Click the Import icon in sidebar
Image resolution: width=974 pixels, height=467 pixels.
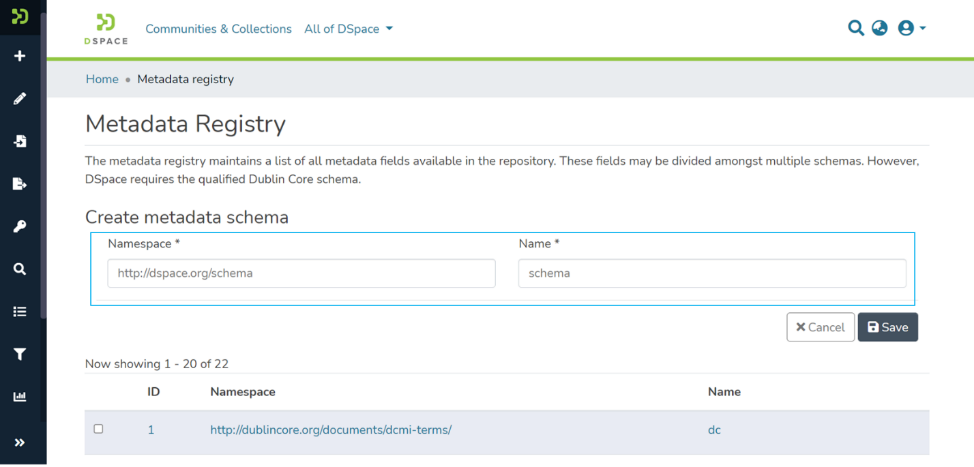pos(19,141)
